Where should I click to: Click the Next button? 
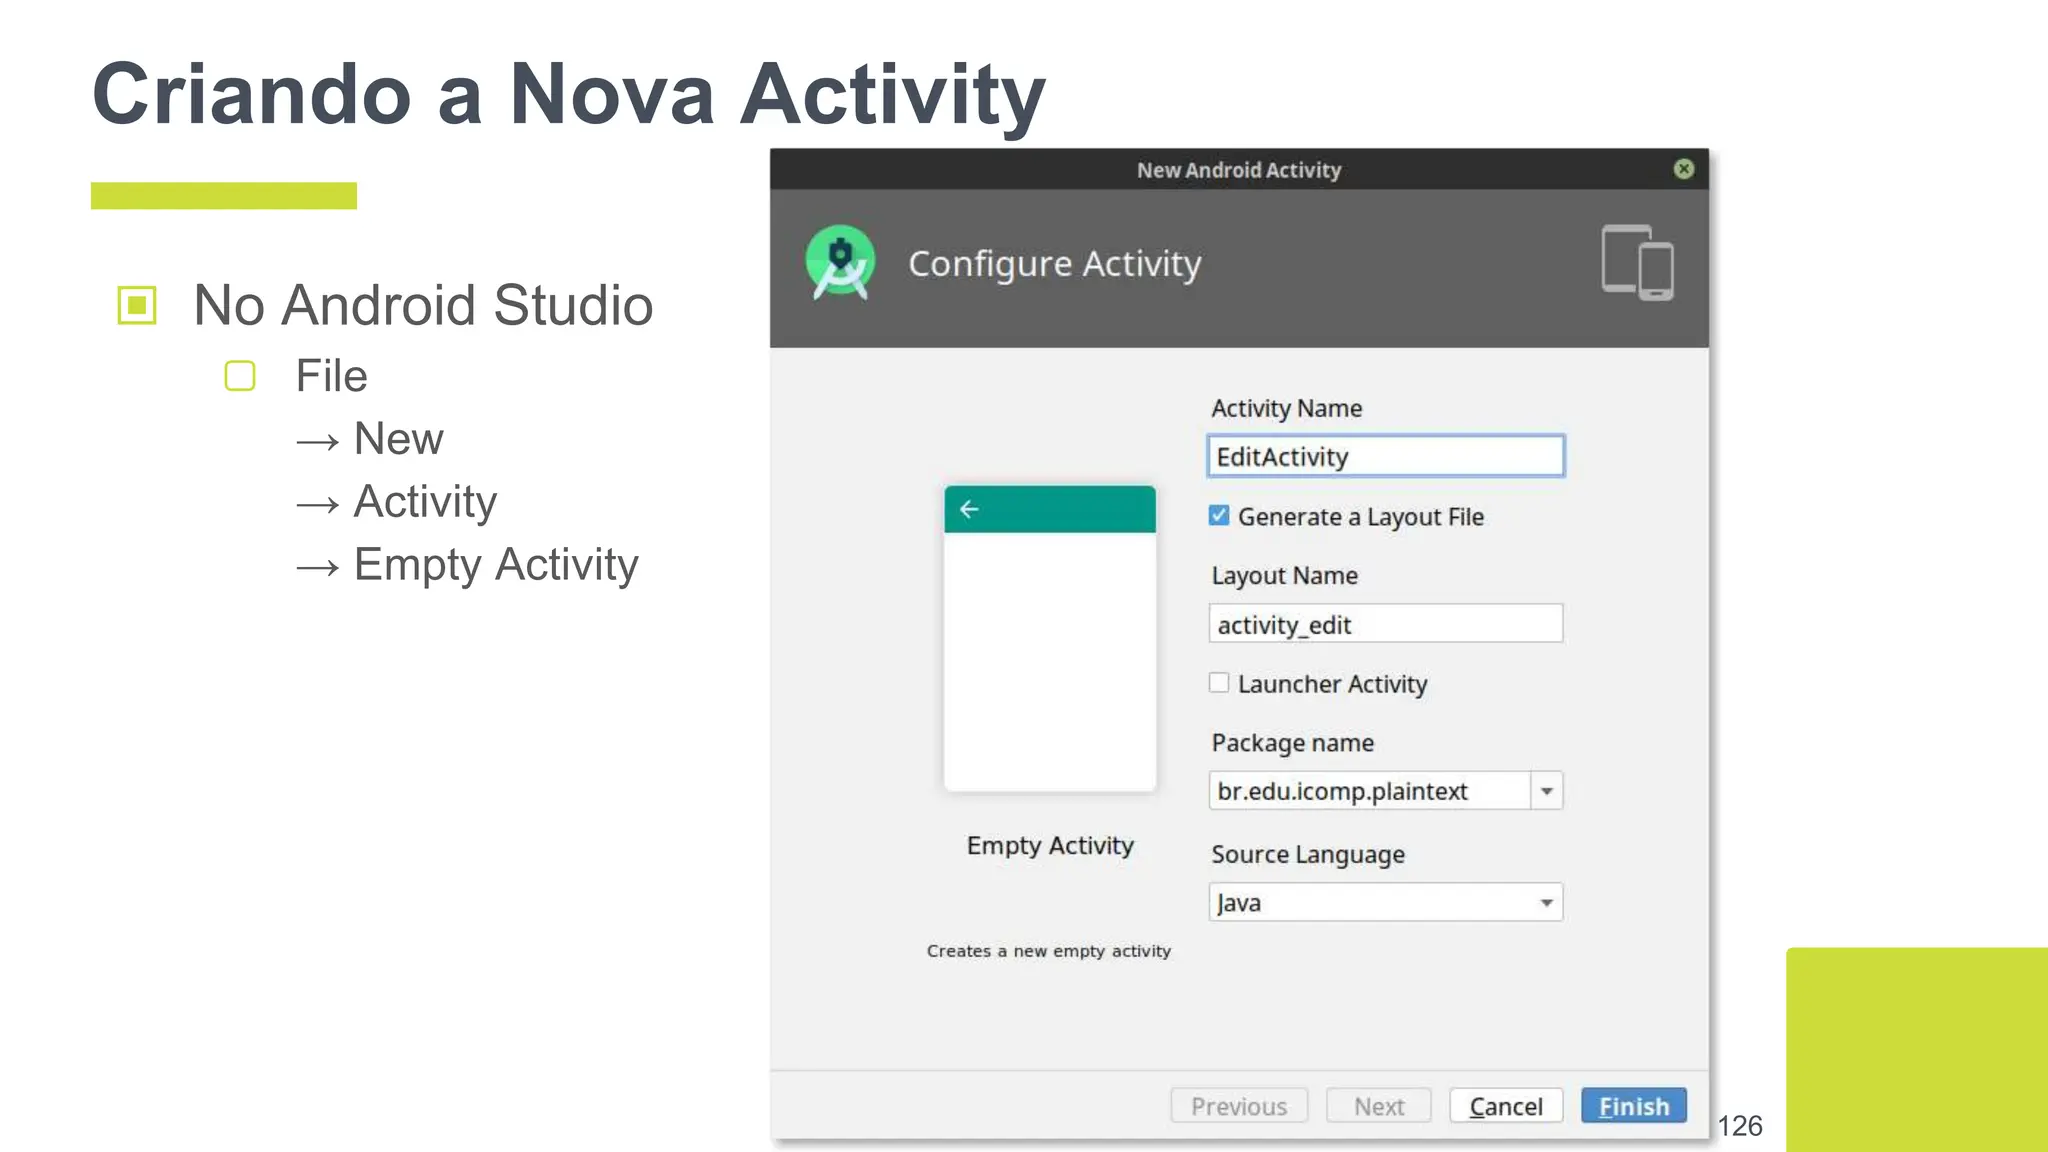(x=1379, y=1106)
